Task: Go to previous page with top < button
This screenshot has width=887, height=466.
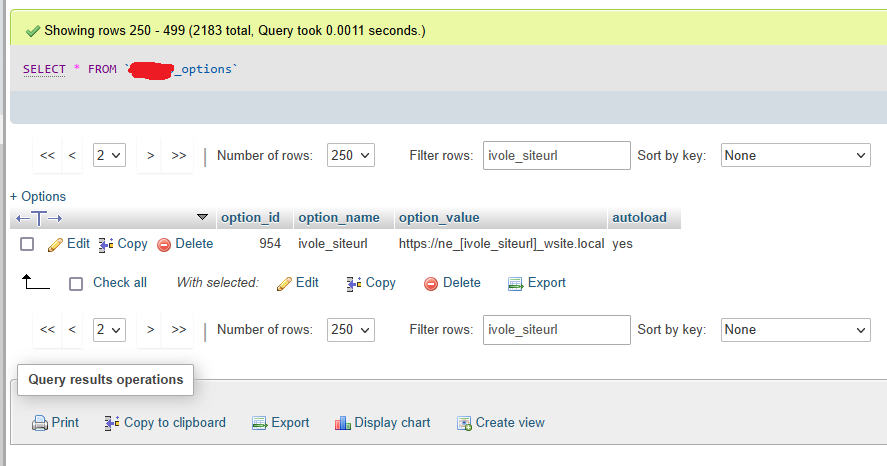Action: [72, 156]
